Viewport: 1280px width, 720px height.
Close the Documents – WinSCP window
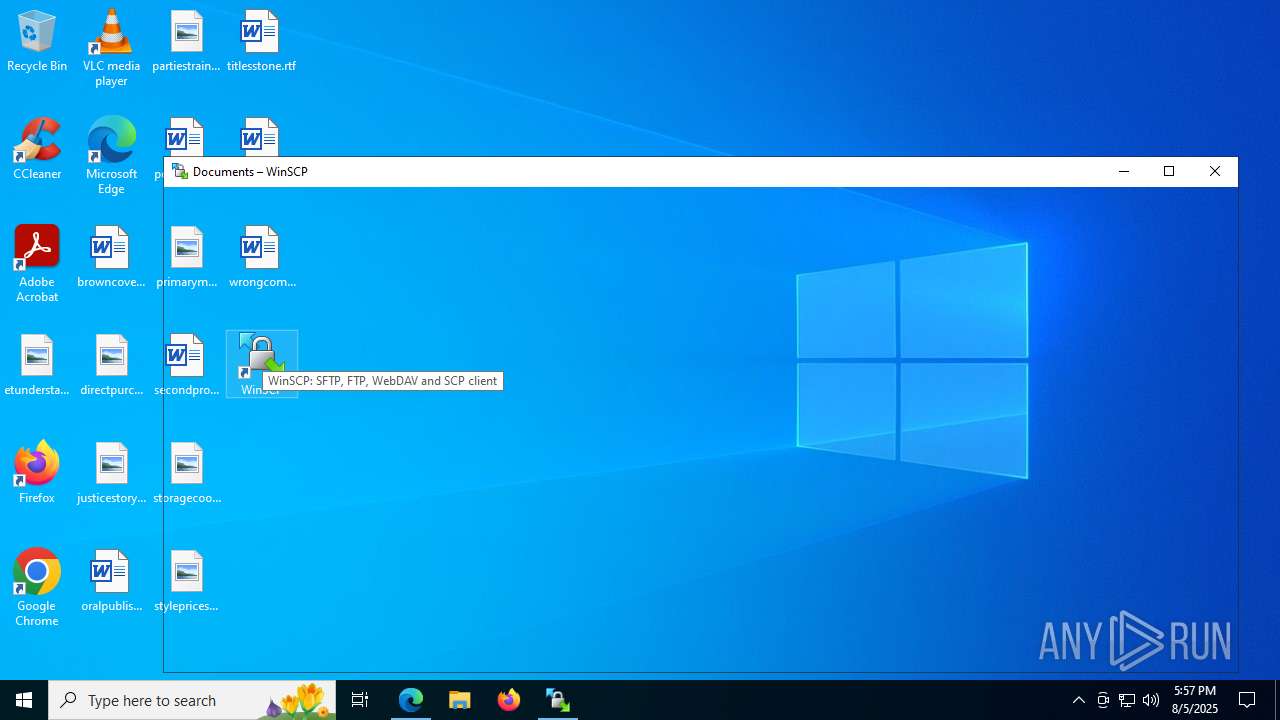click(x=1215, y=171)
